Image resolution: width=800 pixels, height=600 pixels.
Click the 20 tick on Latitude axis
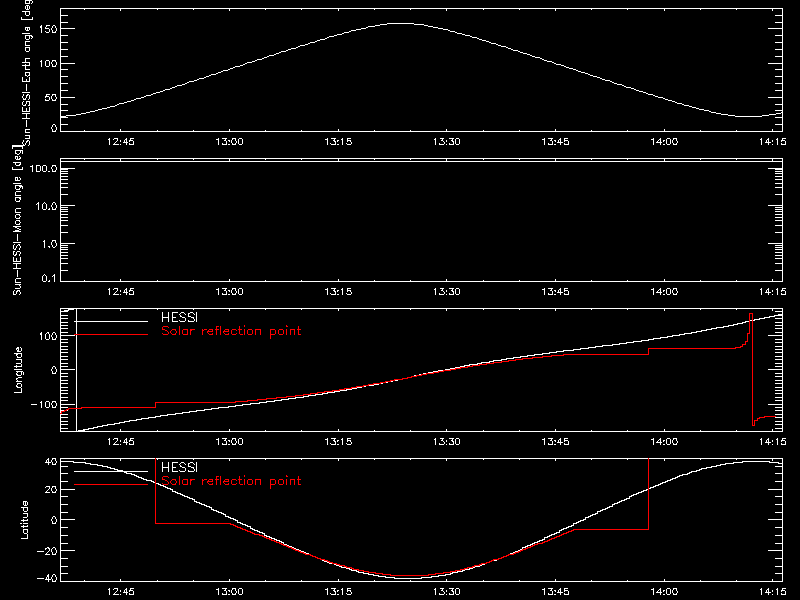click(x=51, y=490)
